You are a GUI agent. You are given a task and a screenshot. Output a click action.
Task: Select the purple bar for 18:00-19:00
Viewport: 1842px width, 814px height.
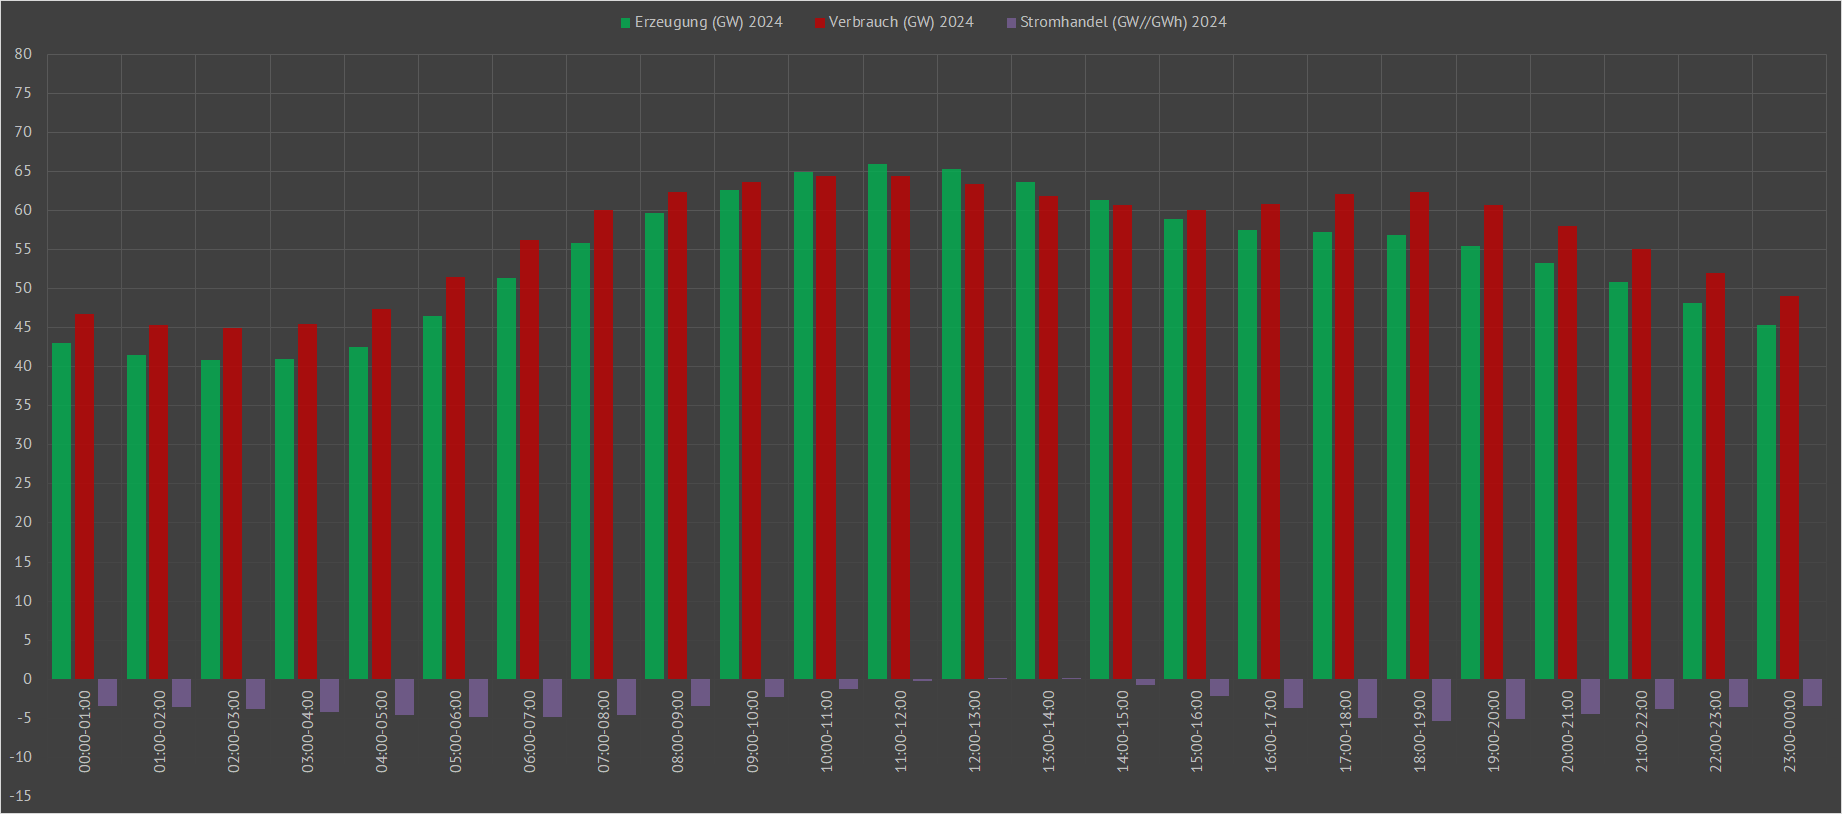point(1441,700)
